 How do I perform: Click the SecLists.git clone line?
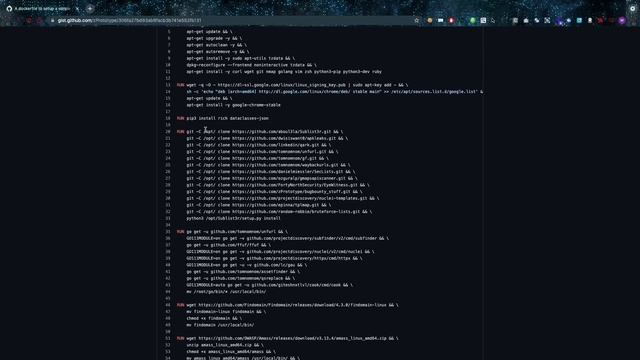[271, 172]
